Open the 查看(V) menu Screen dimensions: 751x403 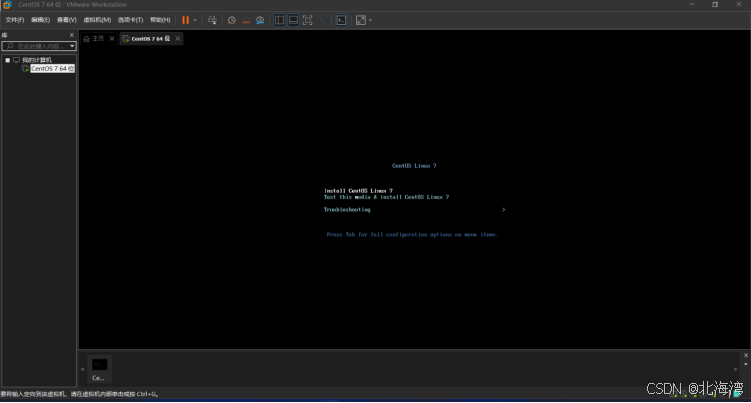tap(67, 20)
